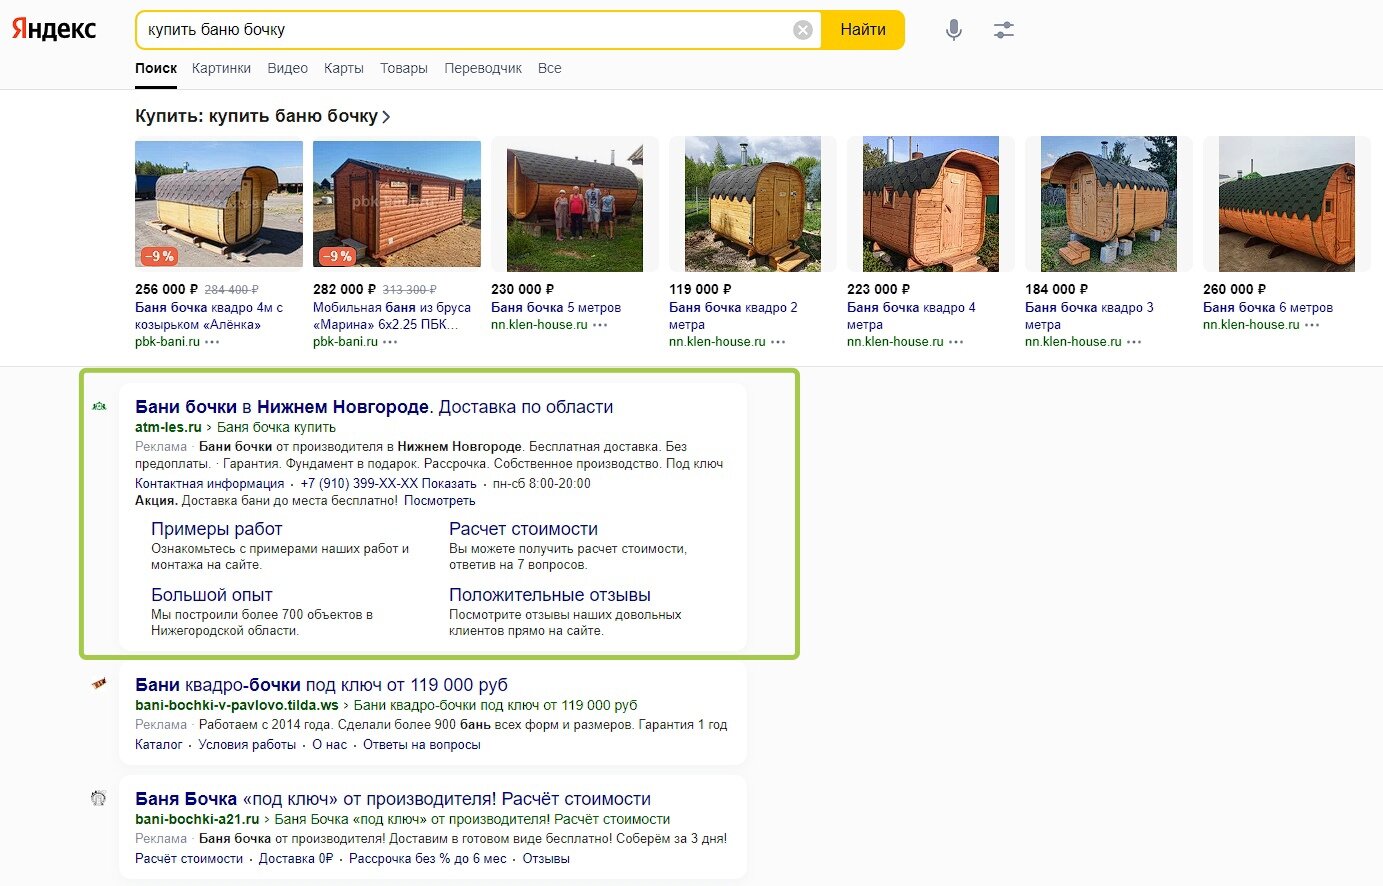Open the Баня бочка 5 метров title link
Image resolution: width=1383 pixels, height=886 pixels.
click(x=556, y=307)
